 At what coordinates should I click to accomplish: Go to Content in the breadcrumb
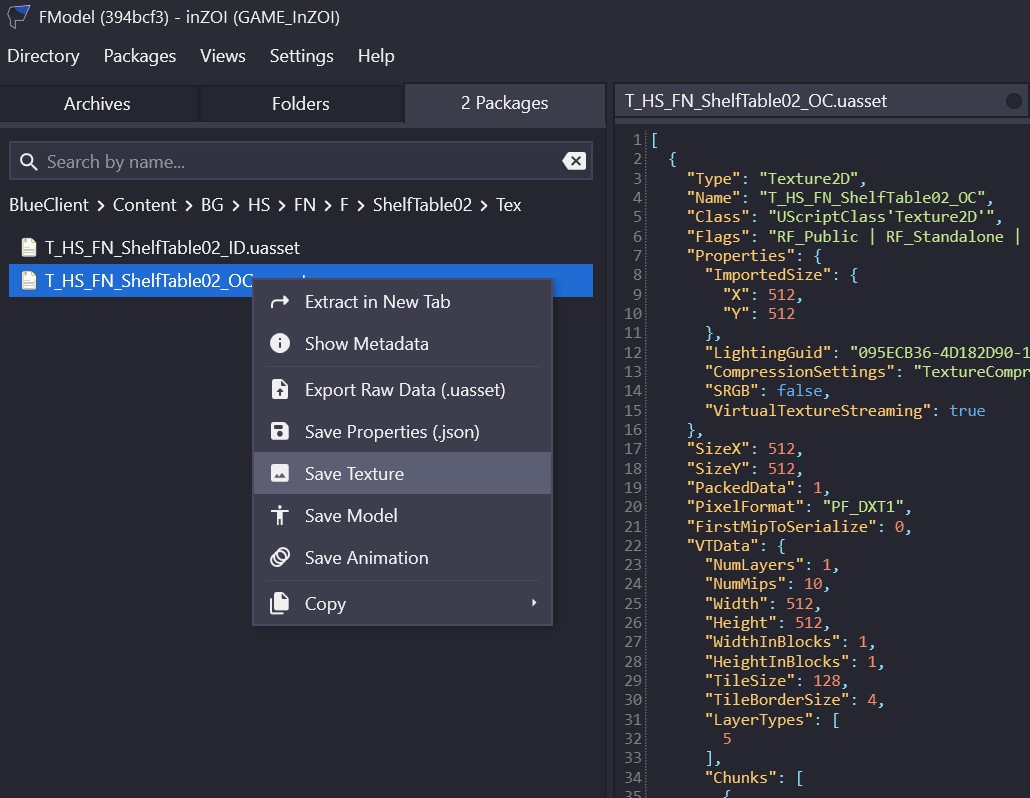coord(145,205)
